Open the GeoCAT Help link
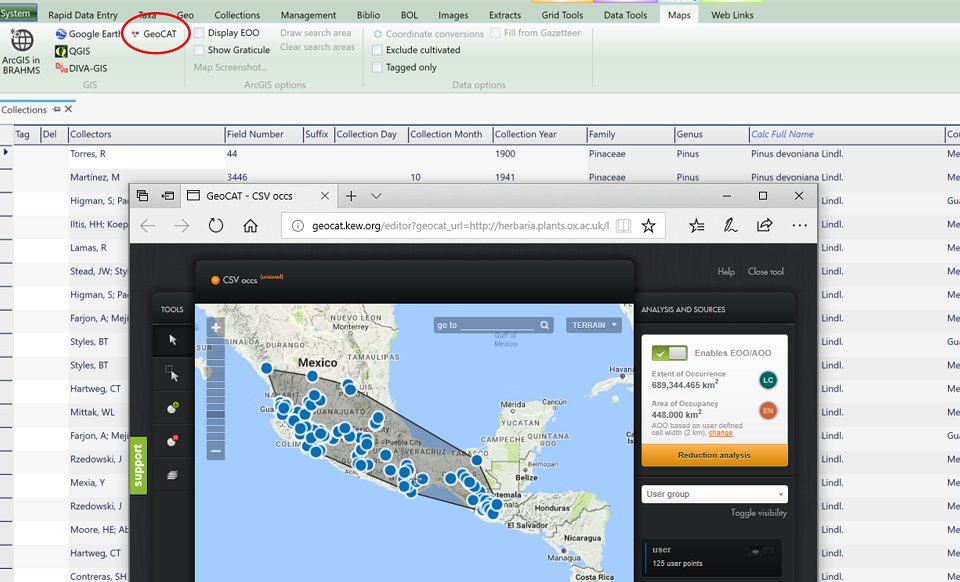 pos(726,271)
